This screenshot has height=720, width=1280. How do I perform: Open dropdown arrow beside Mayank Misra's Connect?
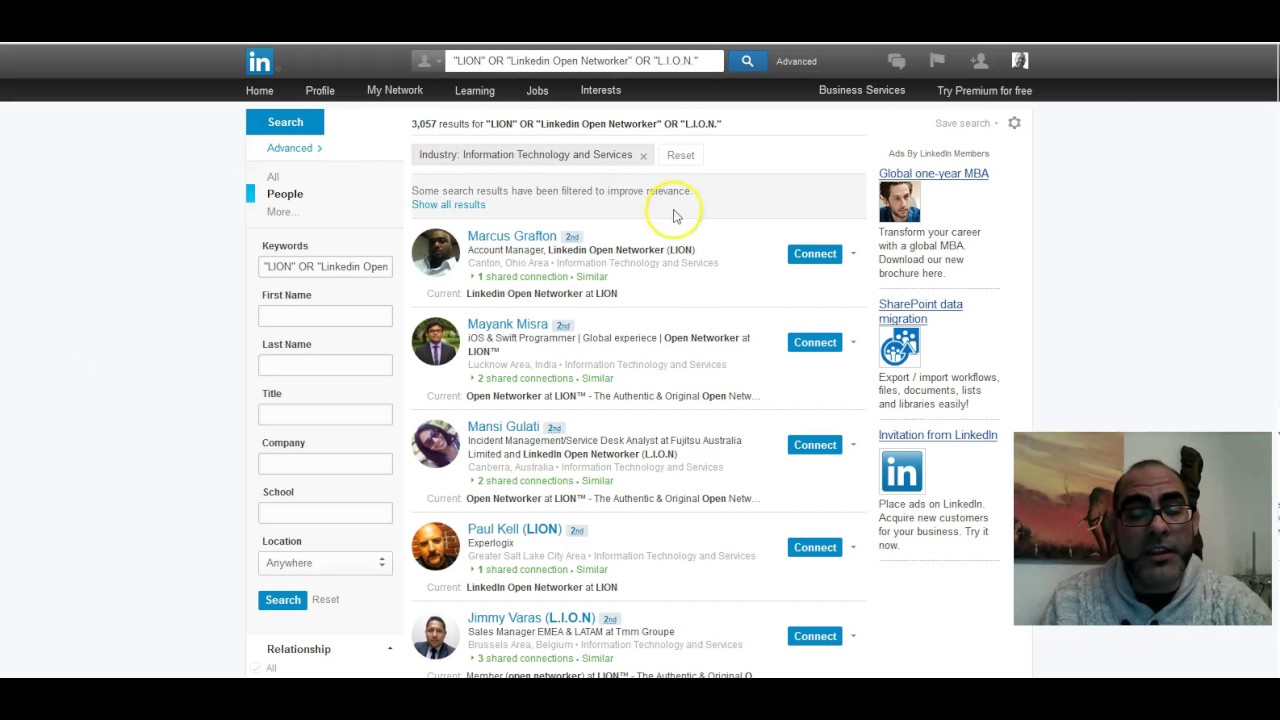(x=853, y=342)
